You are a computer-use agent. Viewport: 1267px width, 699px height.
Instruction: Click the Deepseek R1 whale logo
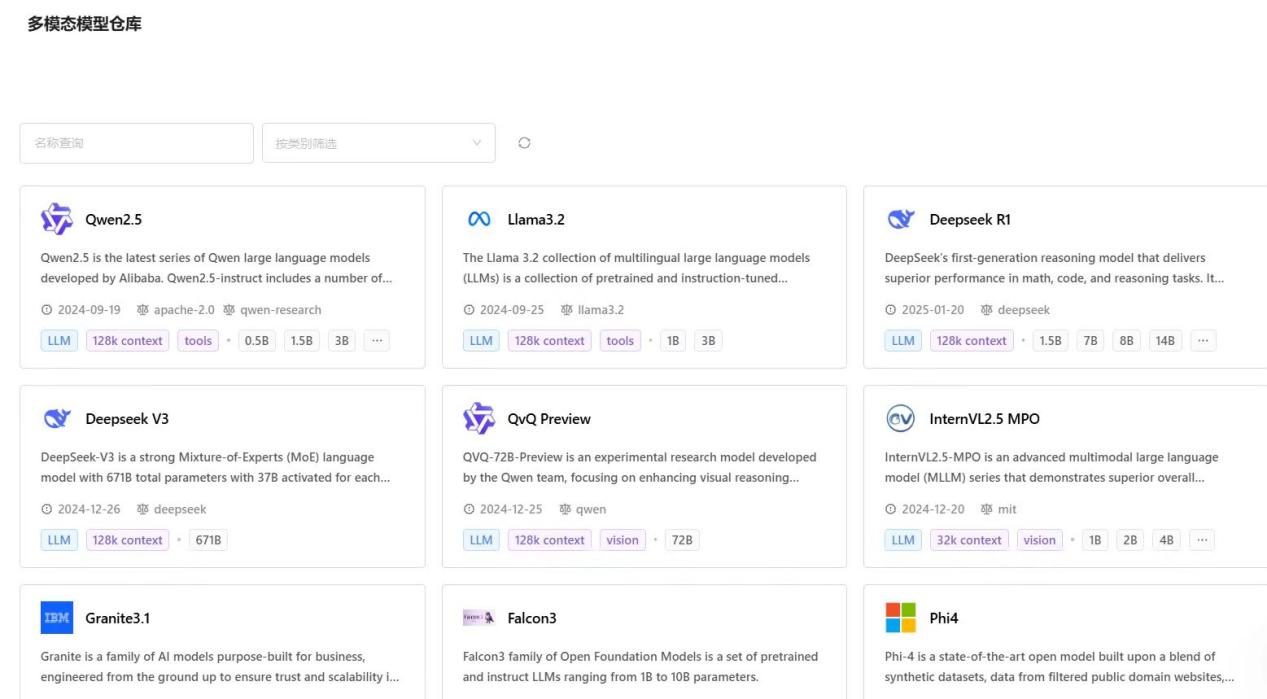pyautogui.click(x=901, y=219)
